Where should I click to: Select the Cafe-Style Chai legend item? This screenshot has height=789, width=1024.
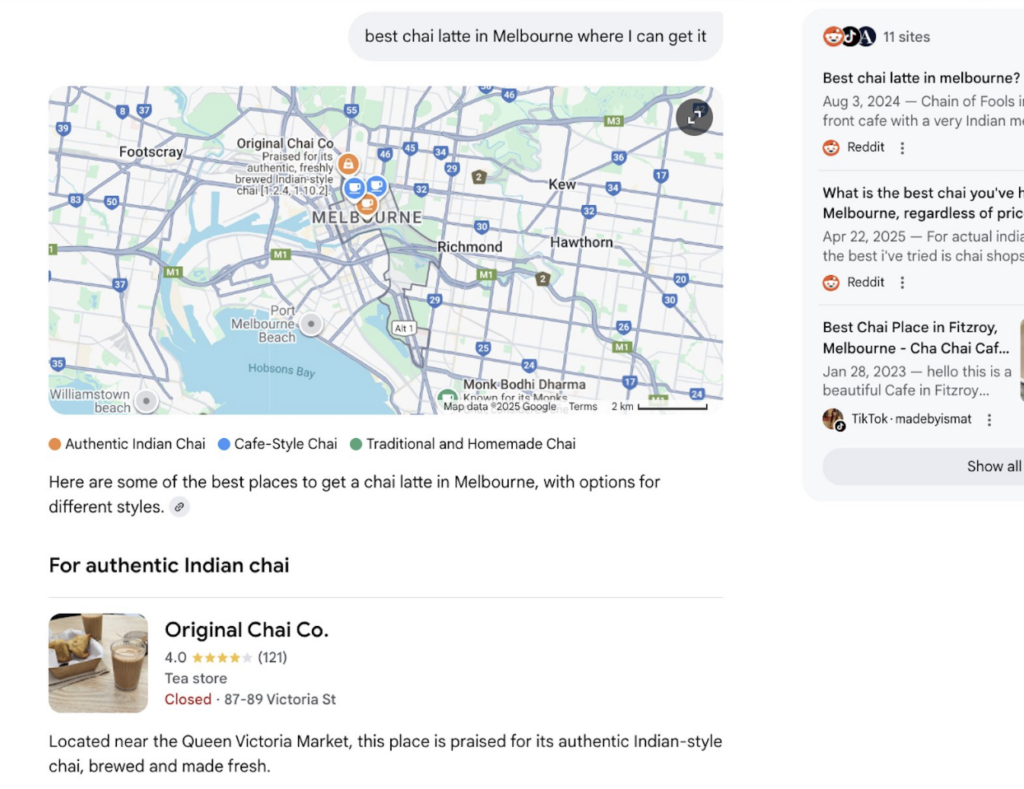click(278, 444)
